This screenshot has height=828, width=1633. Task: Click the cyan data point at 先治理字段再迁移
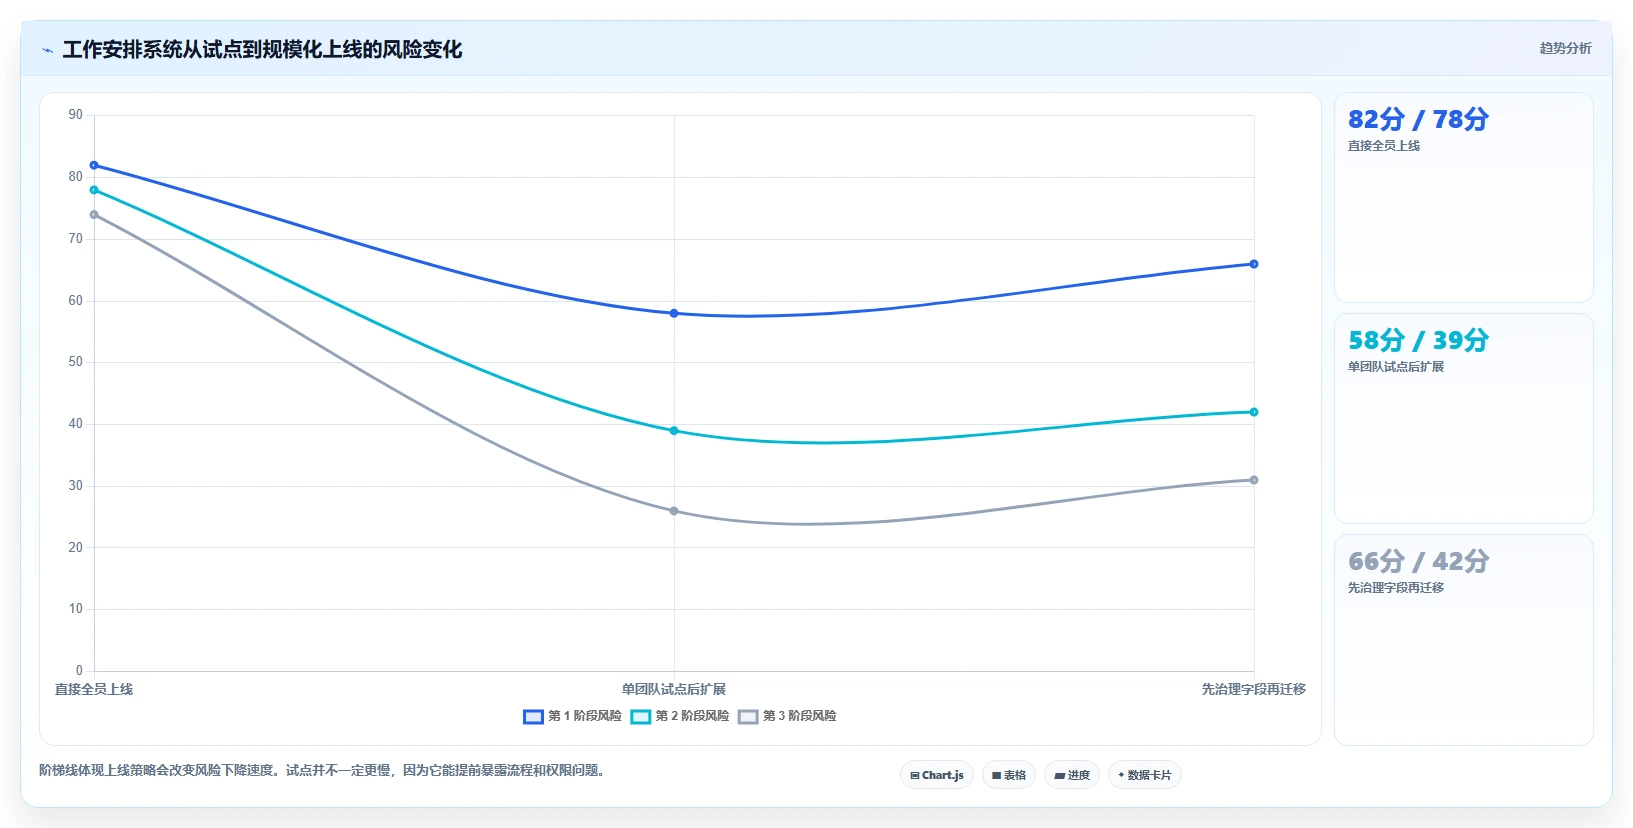pyautogui.click(x=1254, y=412)
